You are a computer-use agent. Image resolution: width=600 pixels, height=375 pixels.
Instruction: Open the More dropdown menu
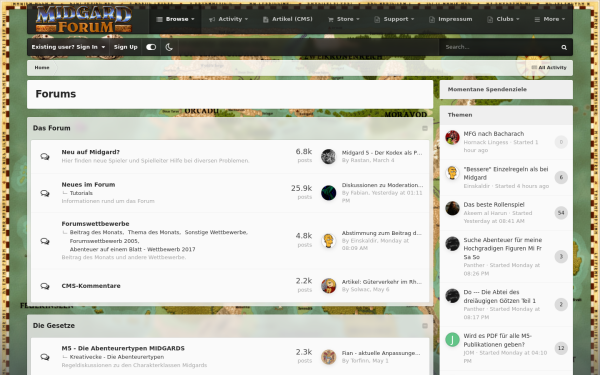[x=549, y=19]
